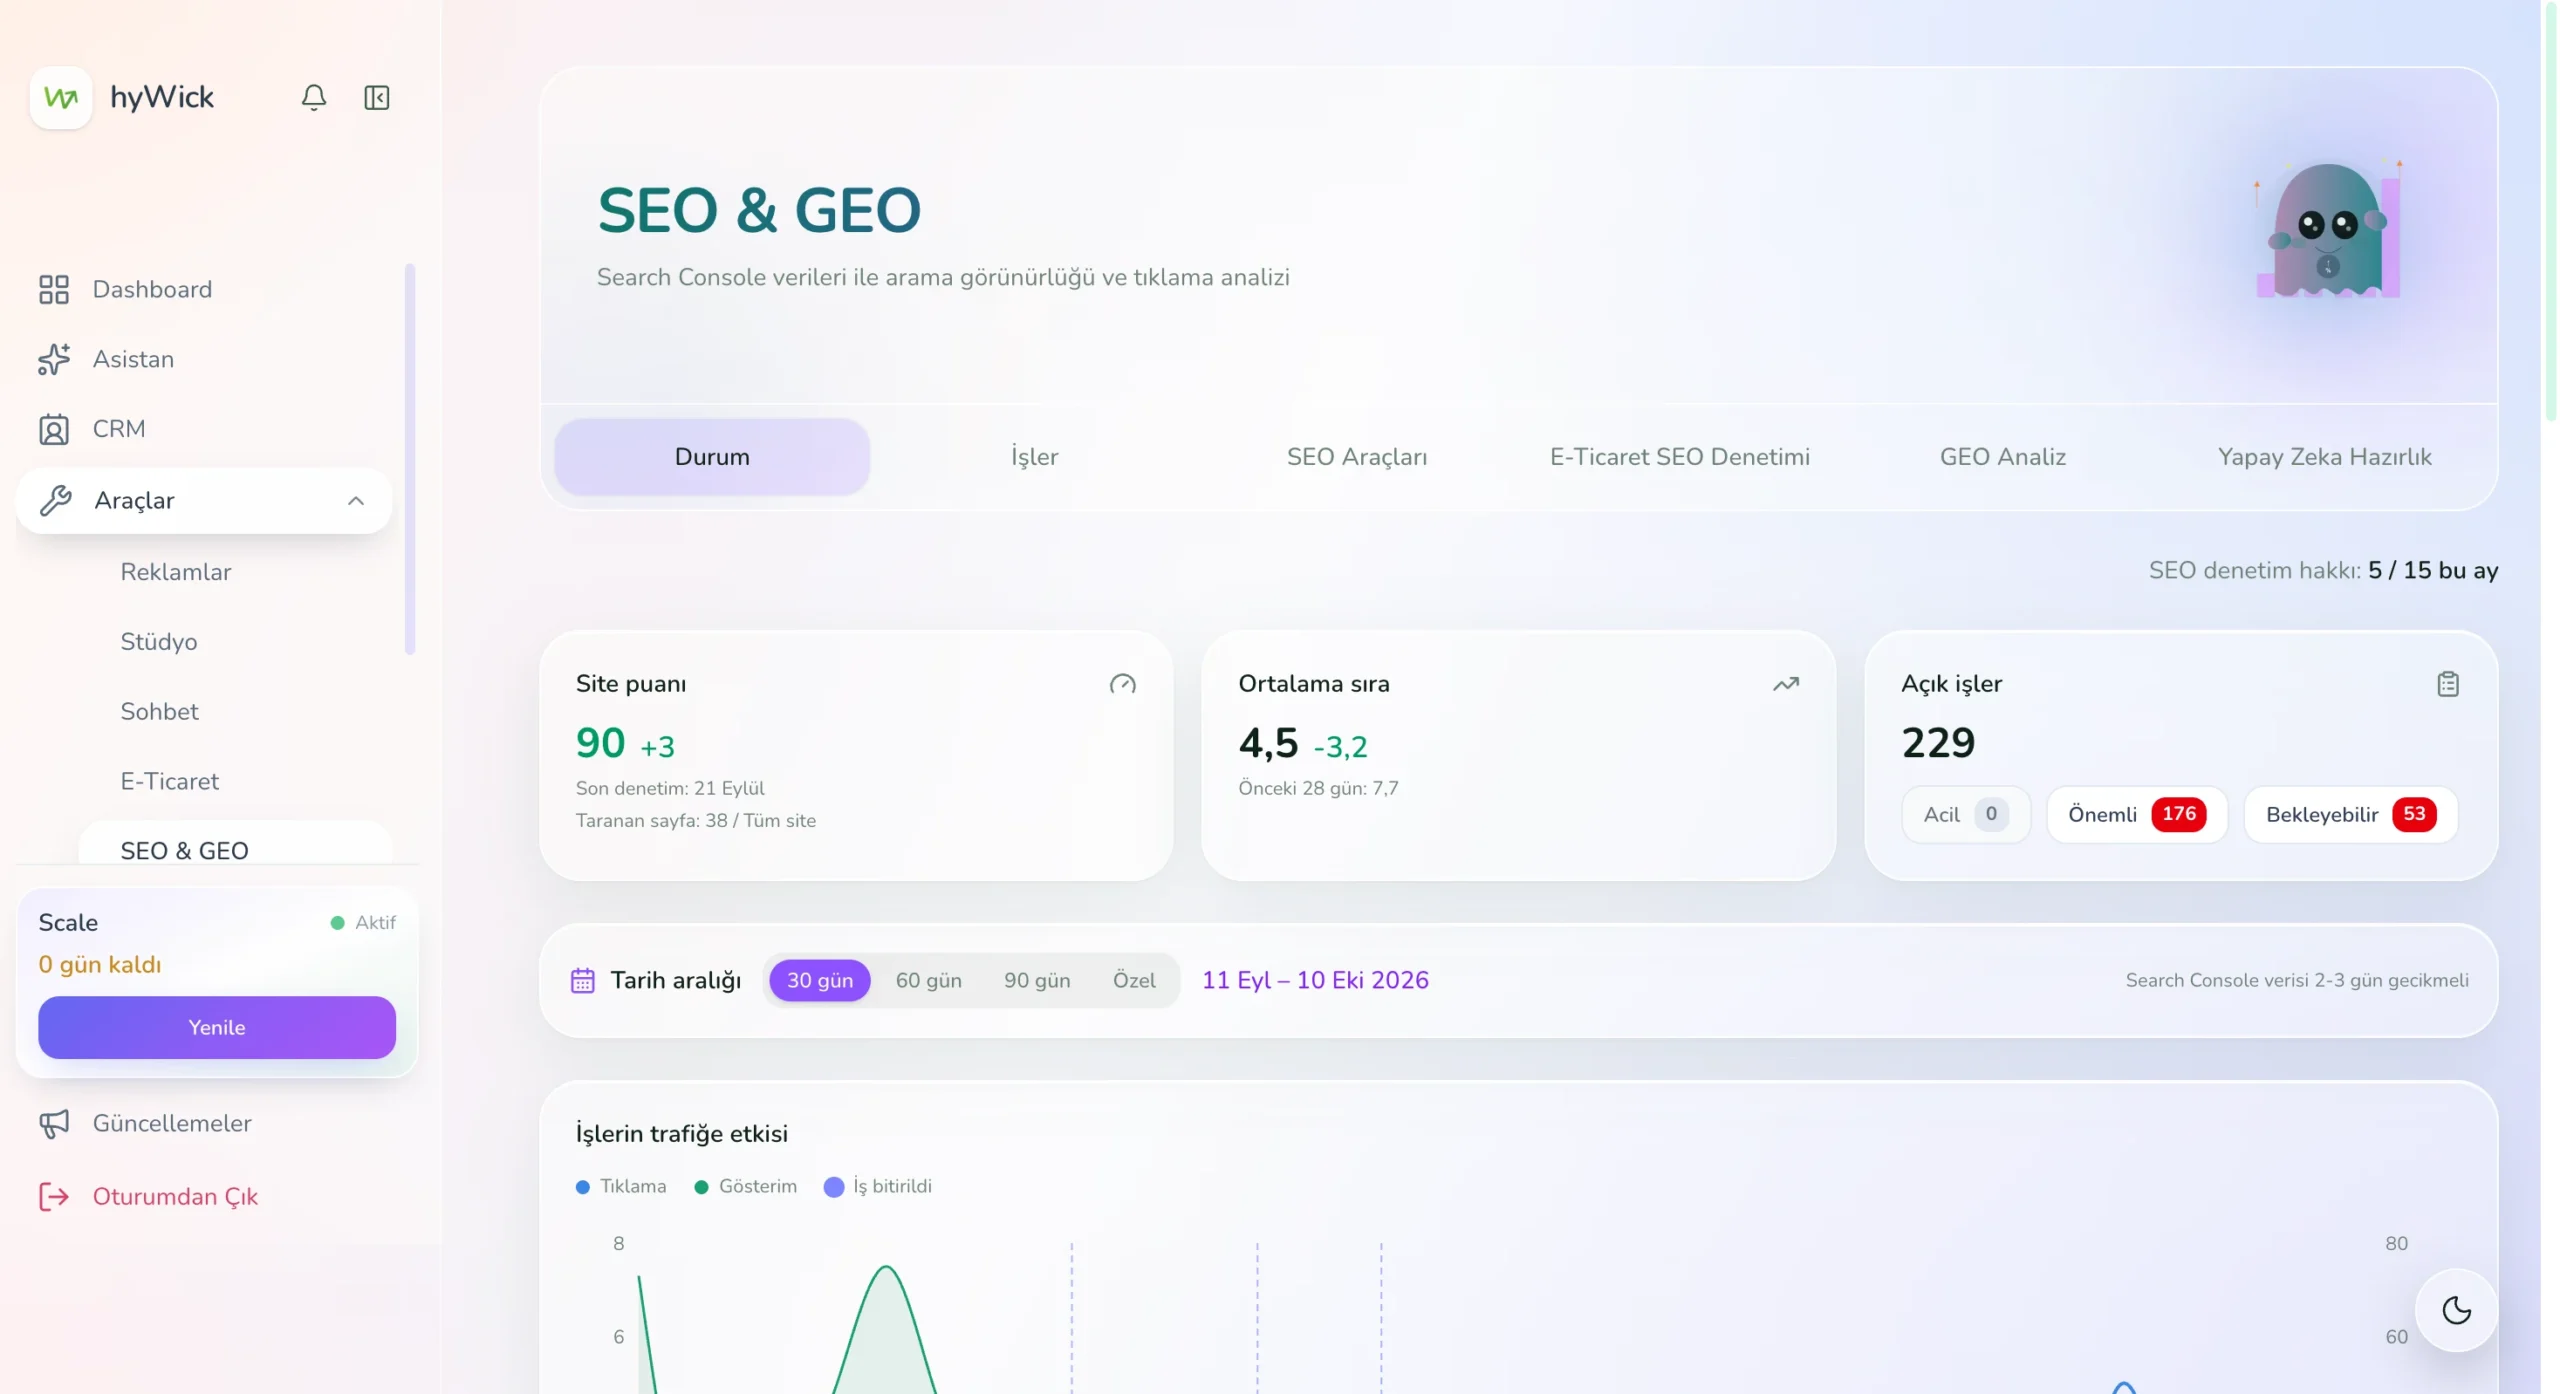This screenshot has height=1394, width=2560.
Task: Toggle Gösterim series in legend
Action: [x=746, y=1186]
